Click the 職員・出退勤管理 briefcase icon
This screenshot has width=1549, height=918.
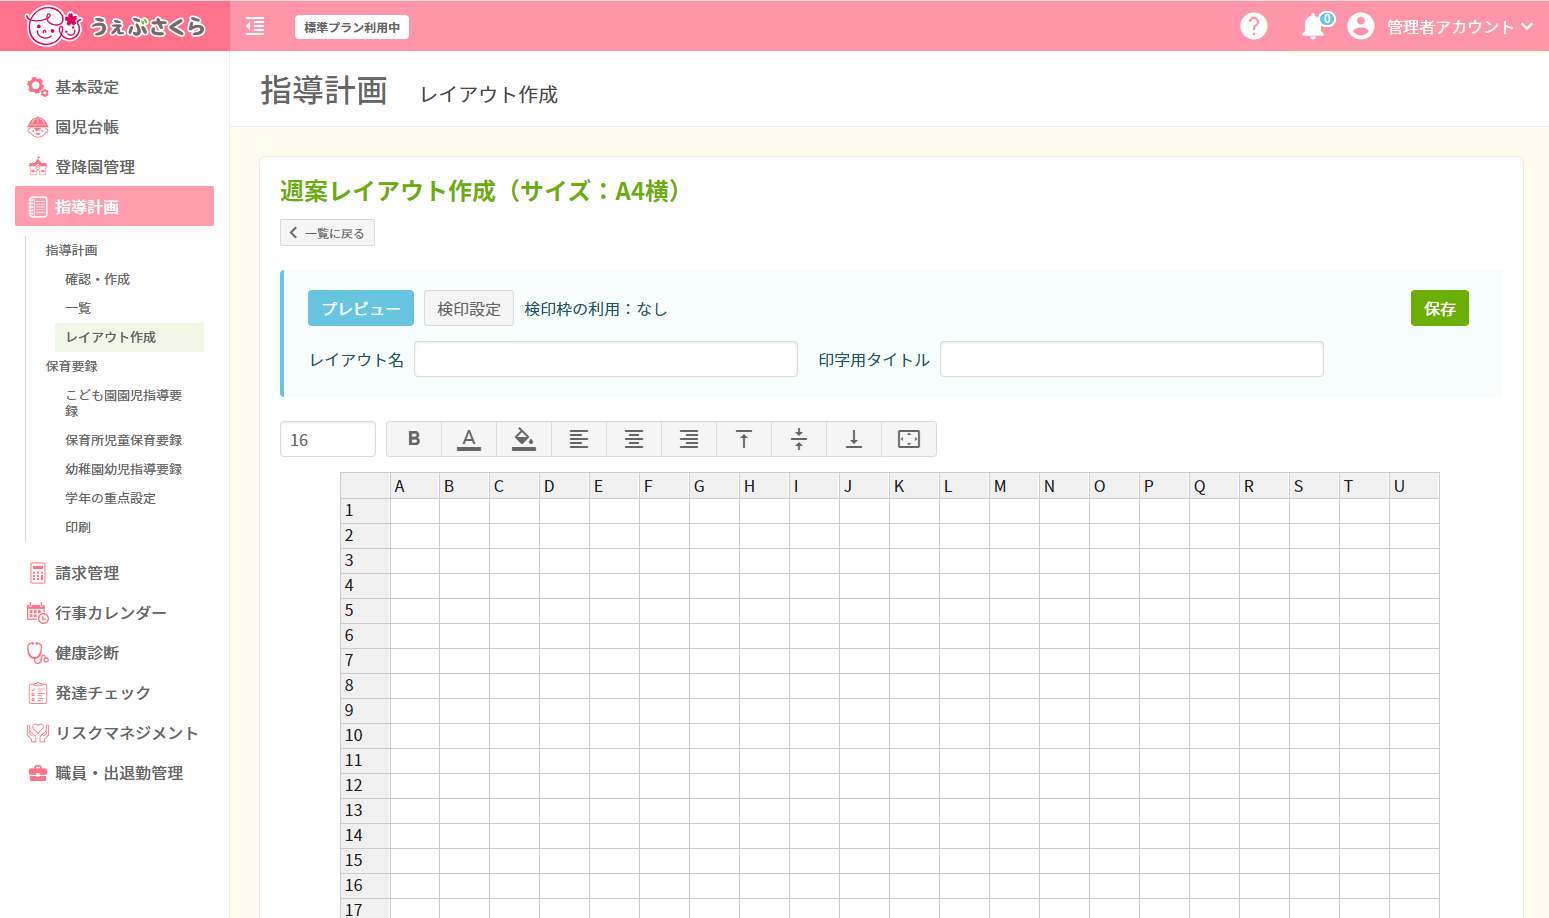pyautogui.click(x=37, y=773)
